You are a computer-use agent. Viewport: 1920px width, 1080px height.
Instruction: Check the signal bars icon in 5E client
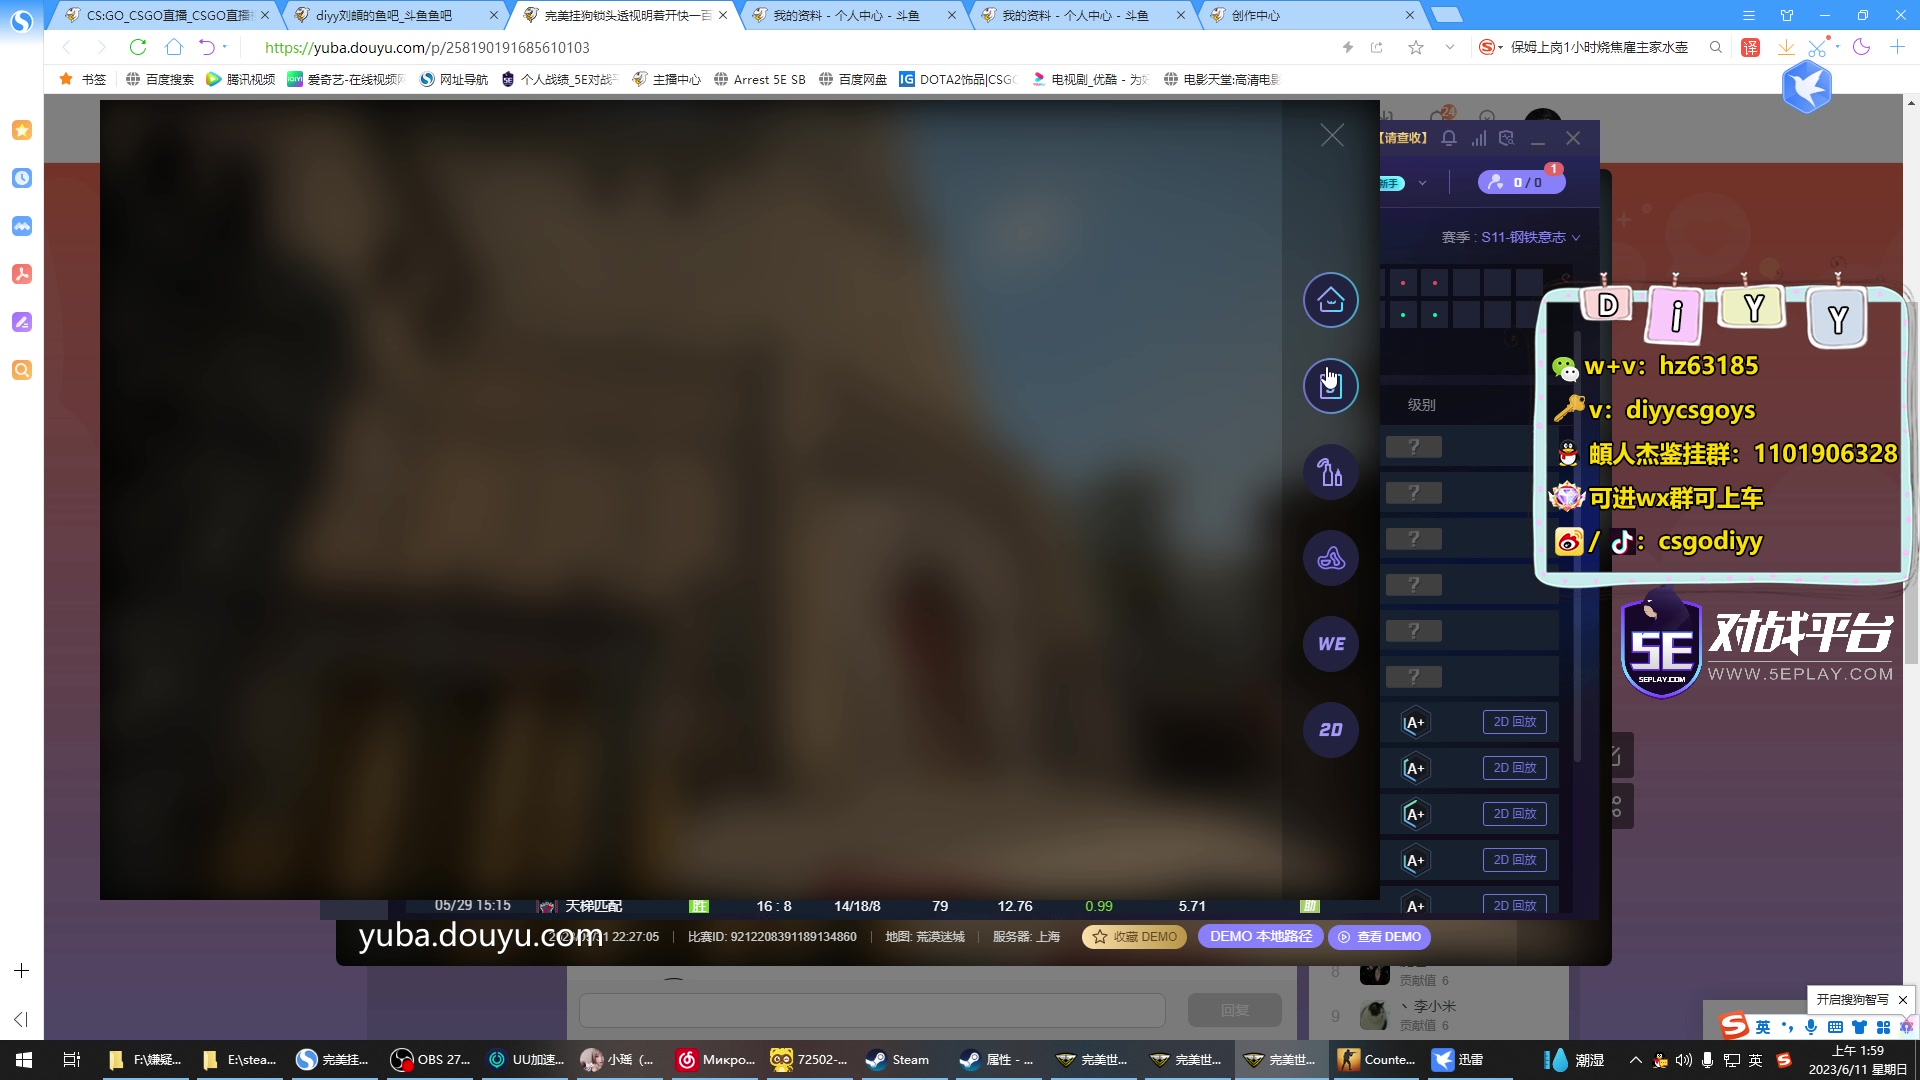(1478, 138)
